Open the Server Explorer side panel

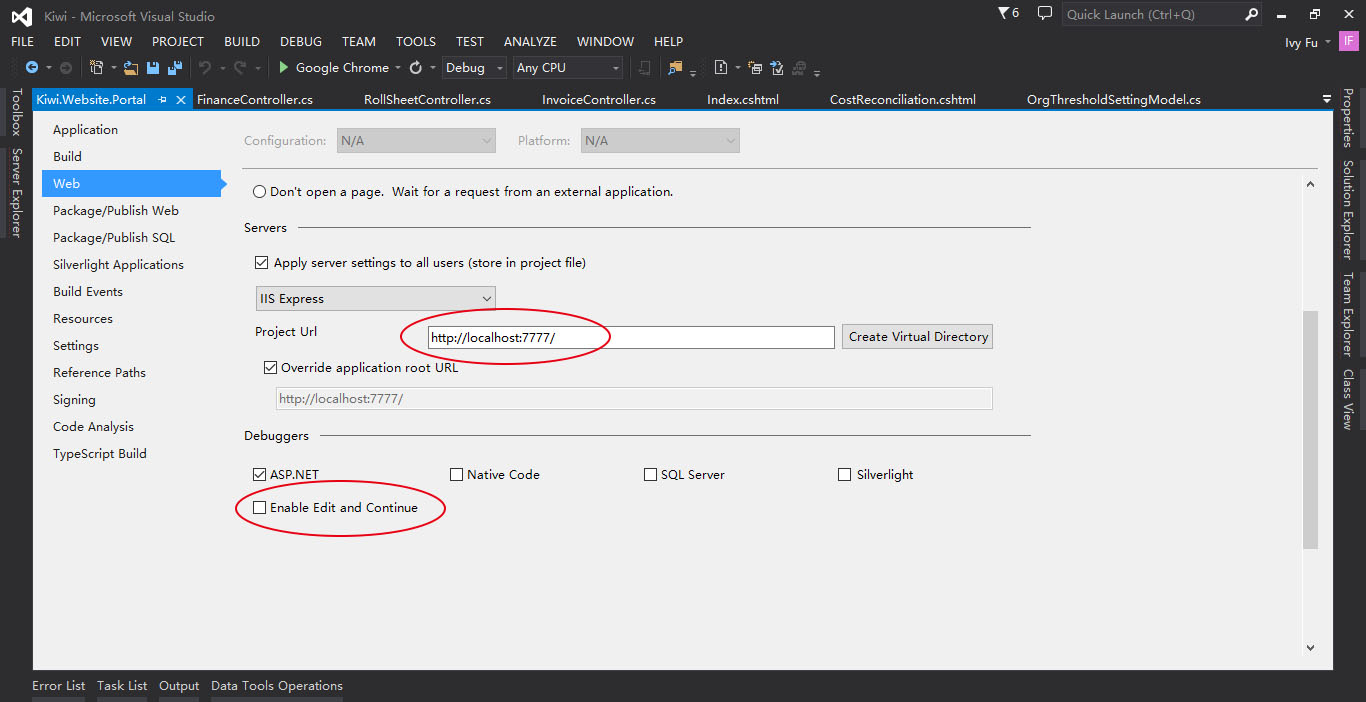click(x=17, y=193)
